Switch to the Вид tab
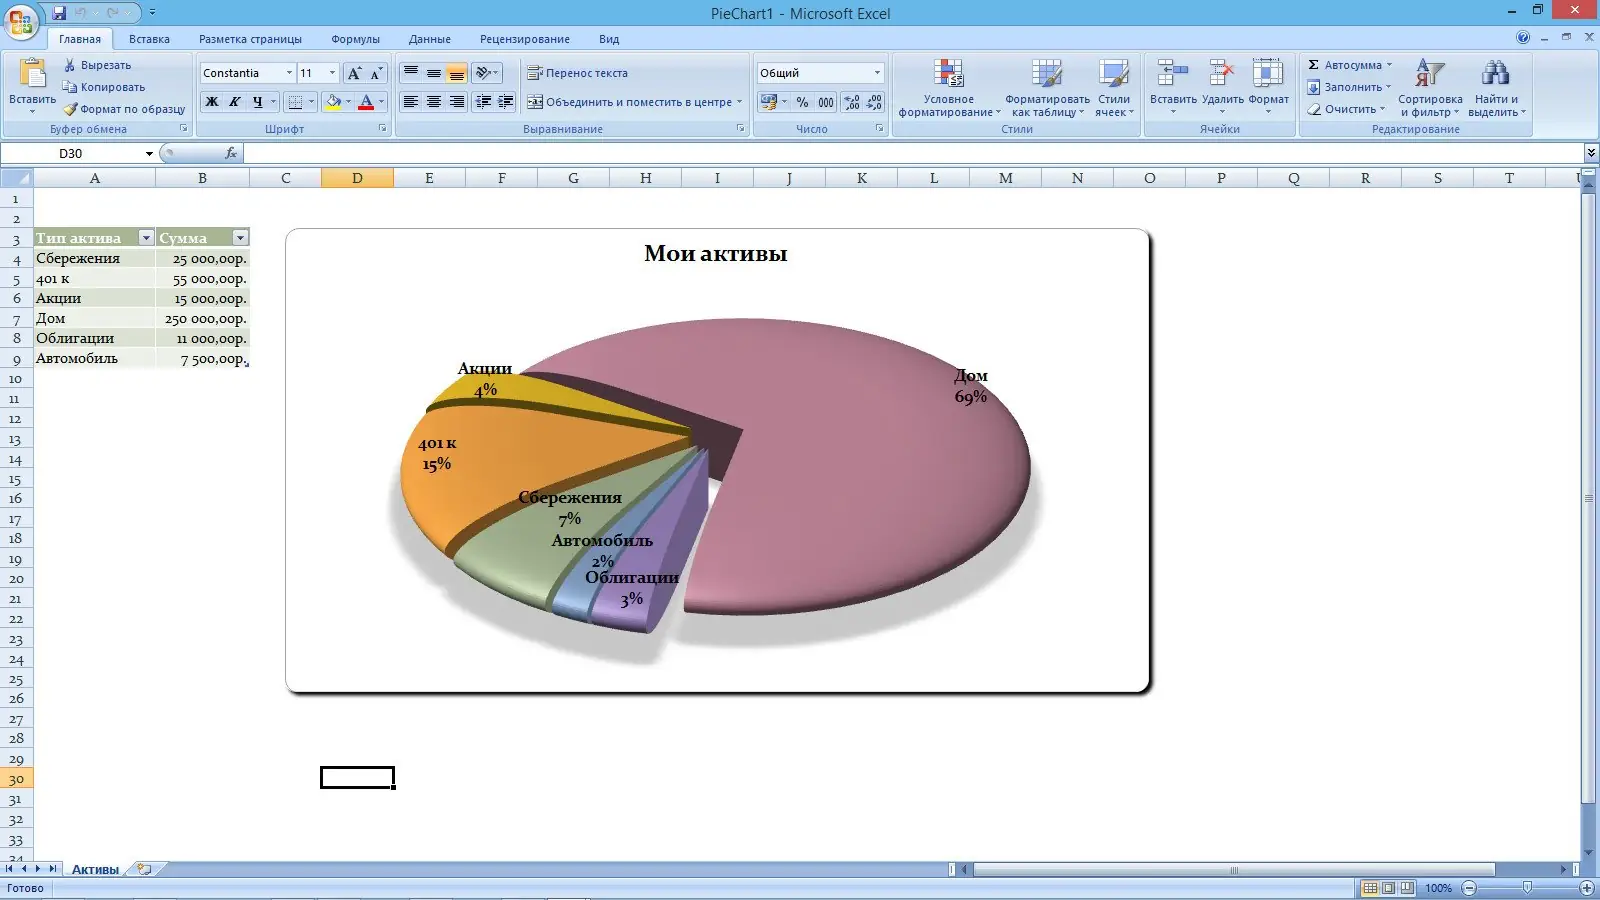This screenshot has width=1600, height=900. point(609,39)
